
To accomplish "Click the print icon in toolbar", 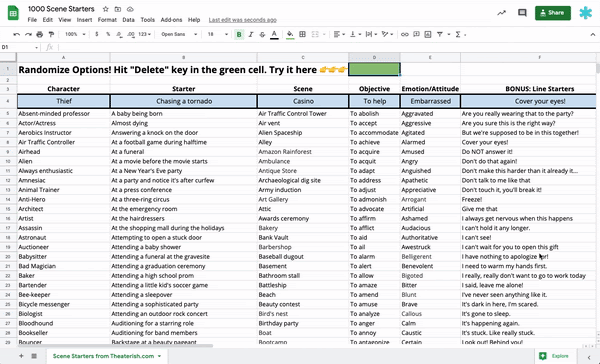I will coord(39,34).
